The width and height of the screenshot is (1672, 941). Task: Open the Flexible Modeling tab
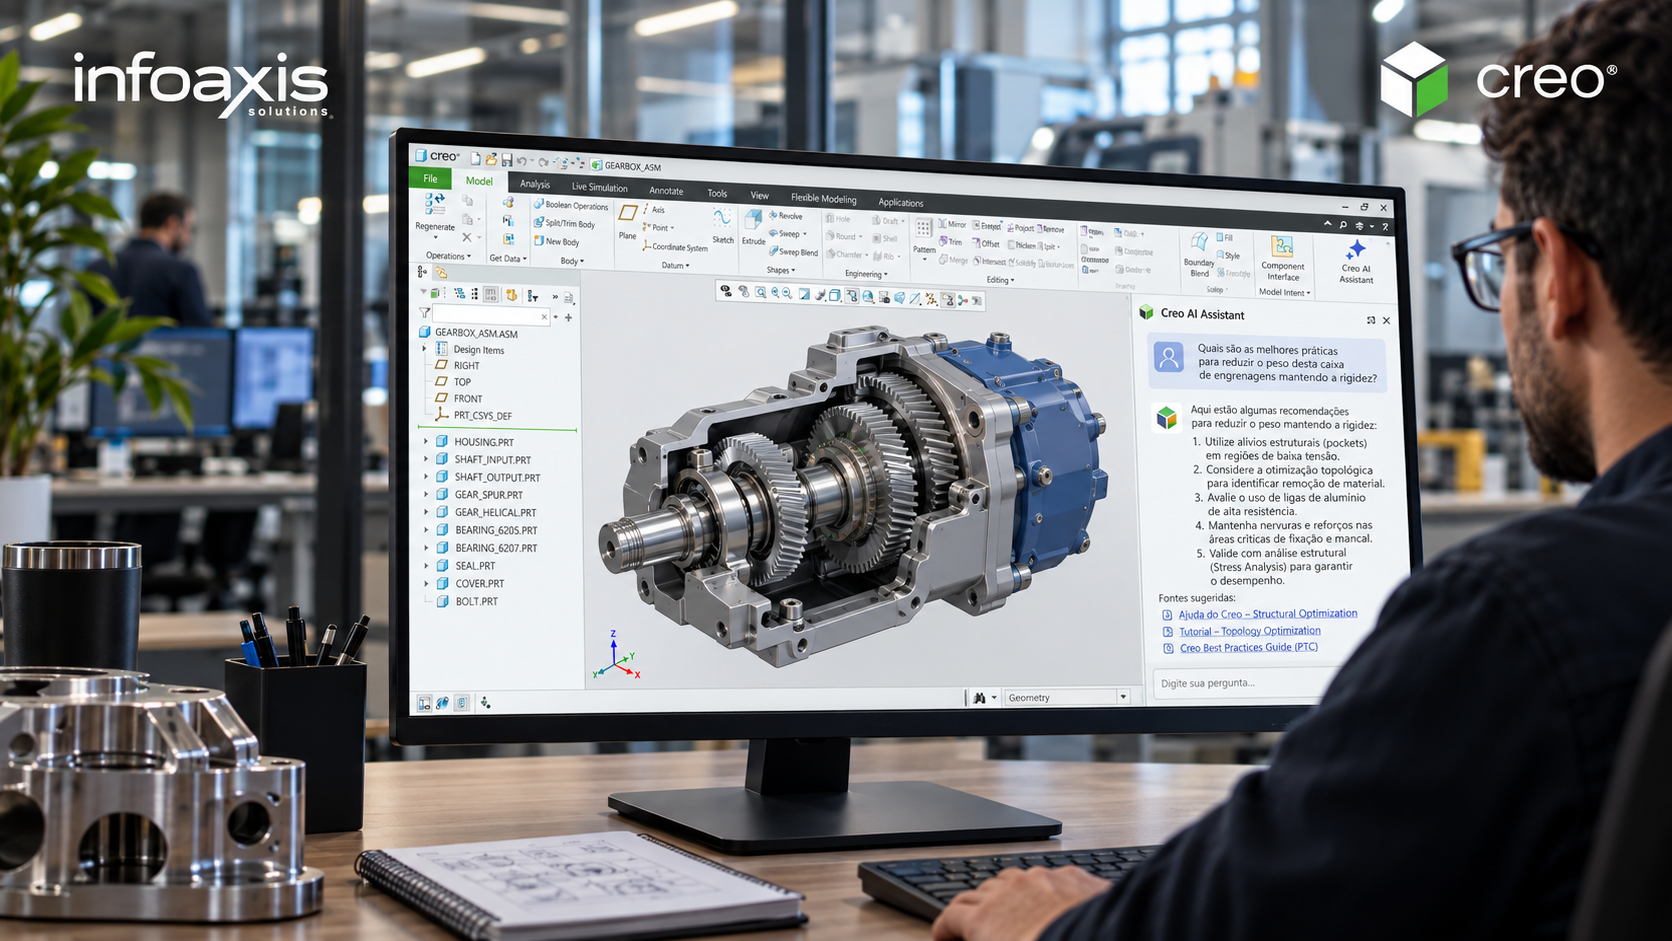(824, 198)
